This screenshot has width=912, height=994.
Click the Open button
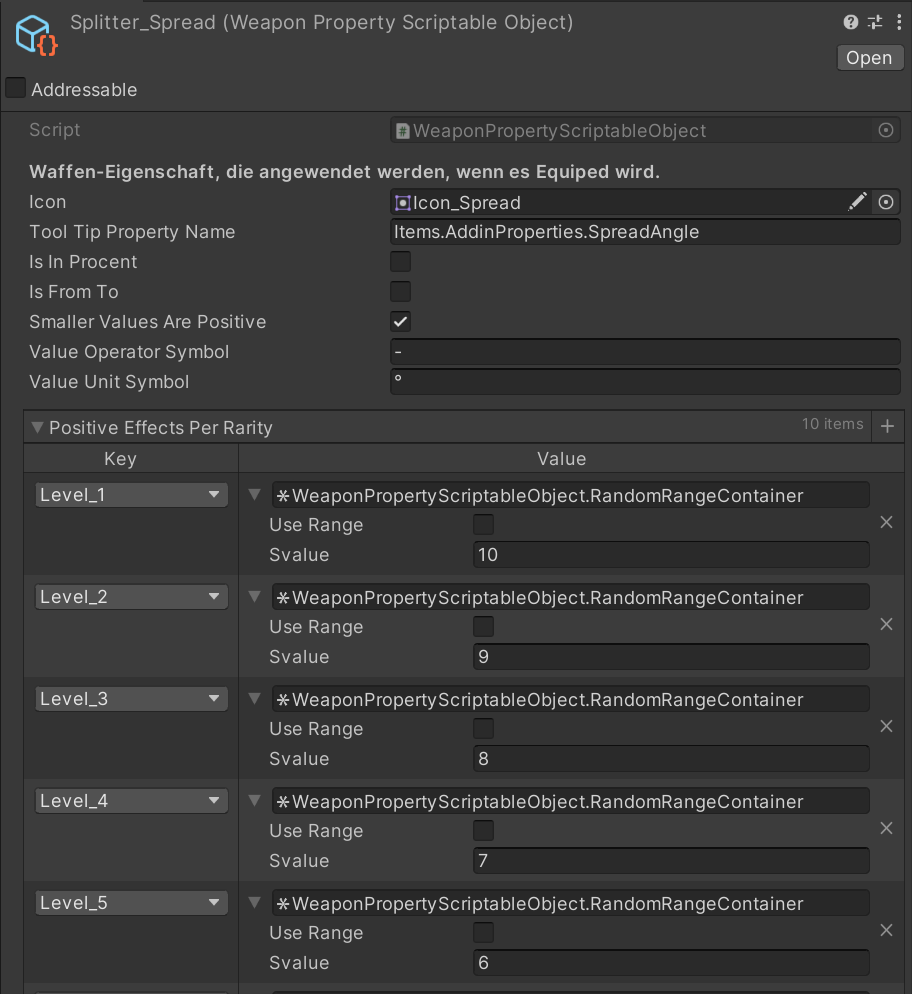(x=868, y=57)
